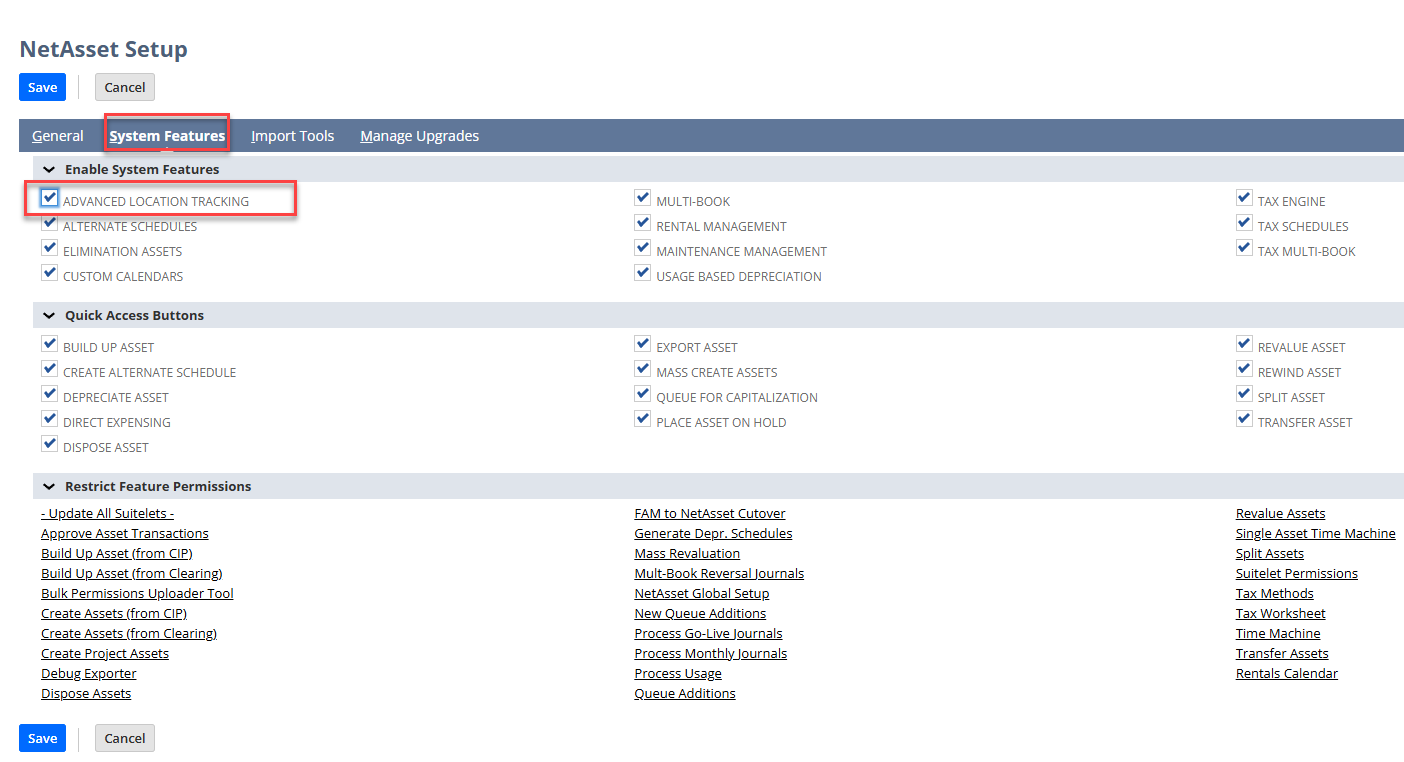Open Revalue Assets link
Viewport: 1404px width, 762px height.
(1280, 513)
